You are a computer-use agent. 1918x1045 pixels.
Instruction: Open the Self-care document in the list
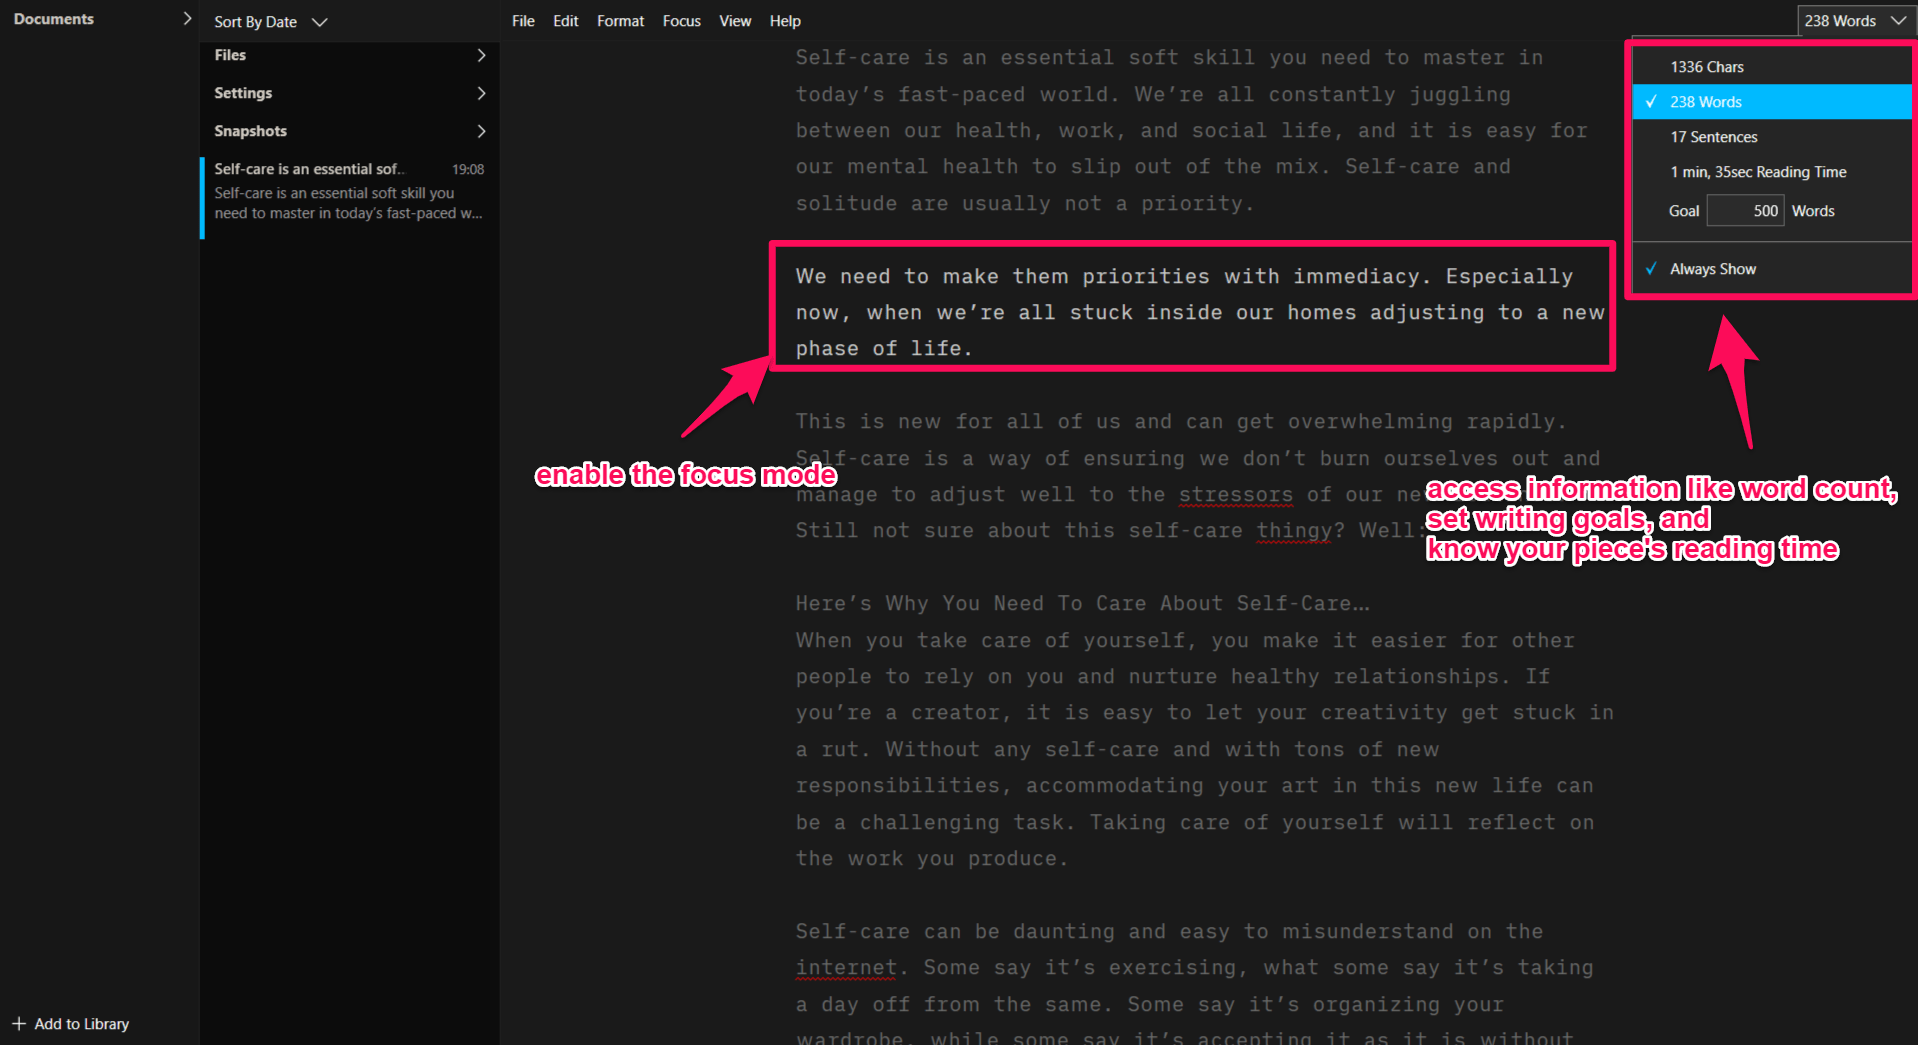(348, 191)
